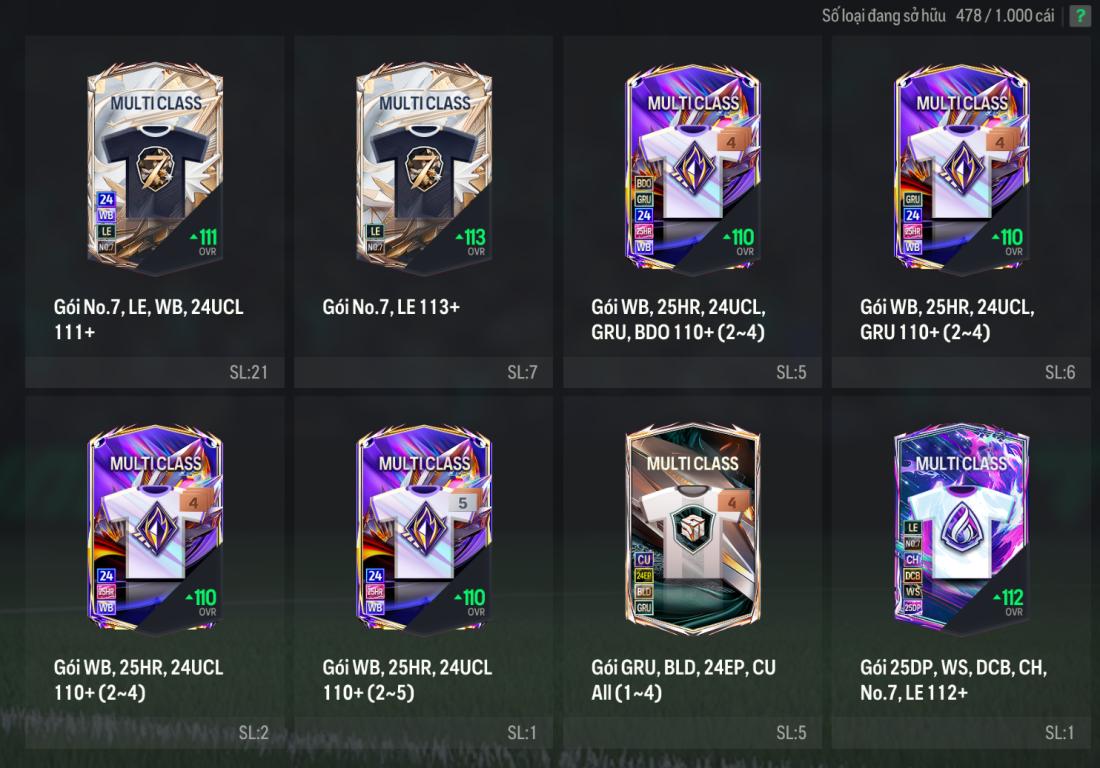Open the green question mark help icon
1100x768 pixels.
1079,16
